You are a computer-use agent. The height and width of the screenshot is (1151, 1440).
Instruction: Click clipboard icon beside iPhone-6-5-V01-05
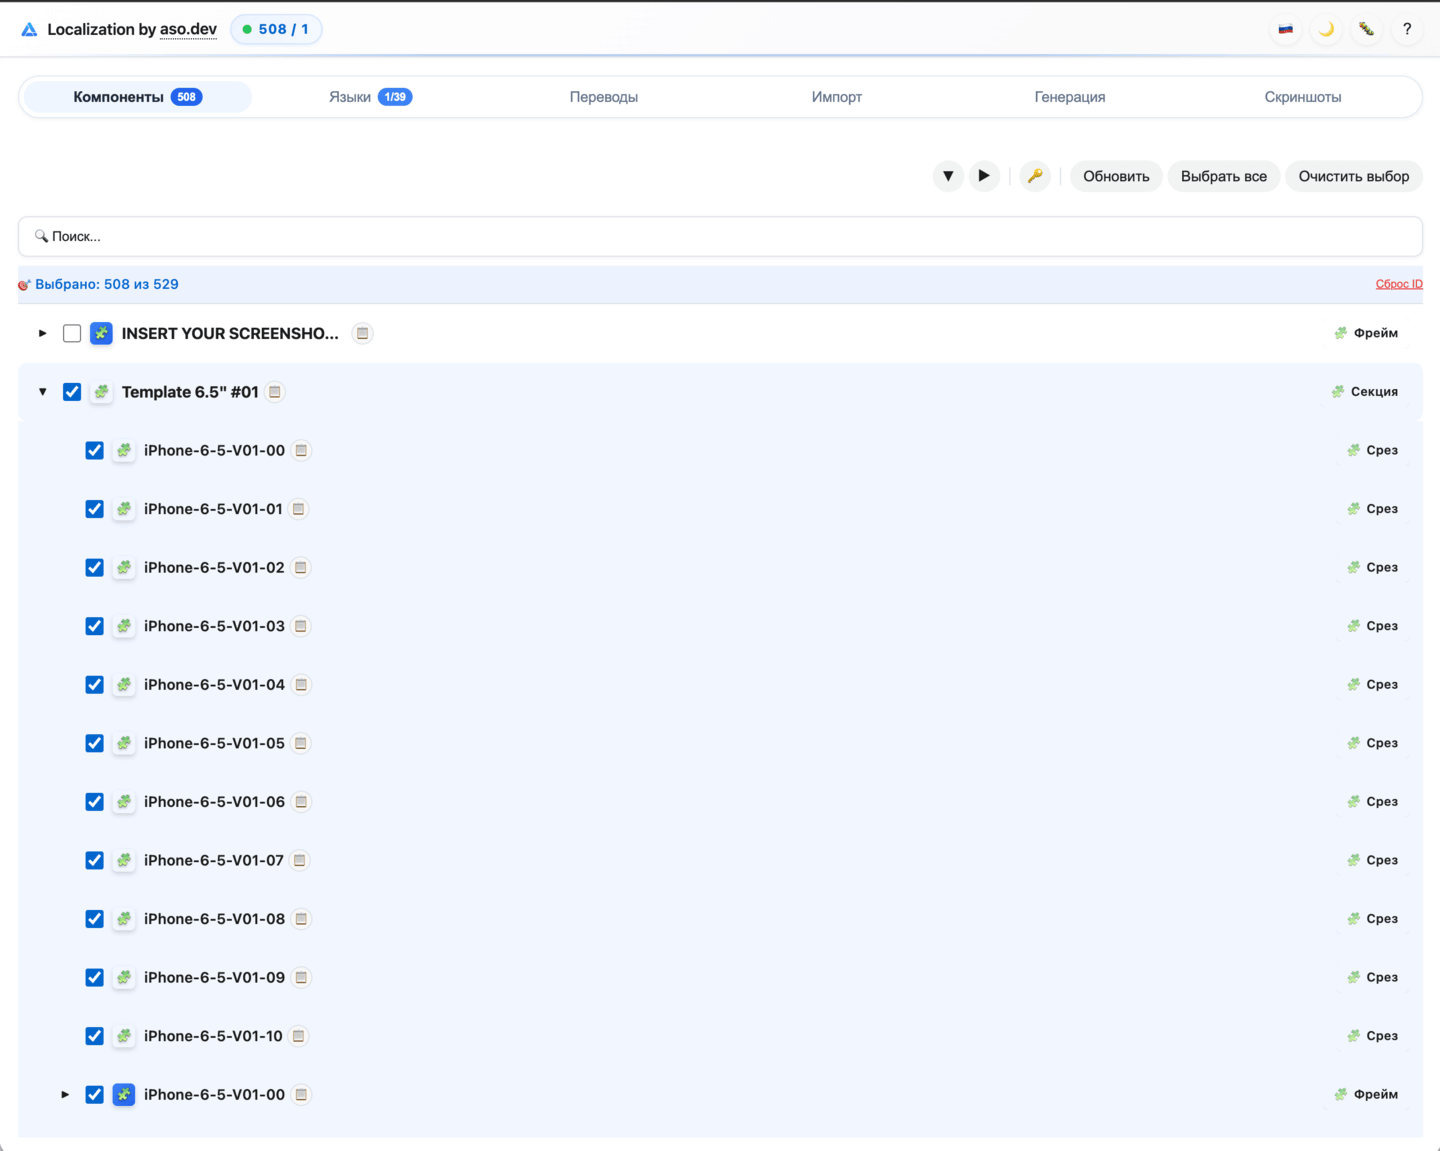click(301, 743)
